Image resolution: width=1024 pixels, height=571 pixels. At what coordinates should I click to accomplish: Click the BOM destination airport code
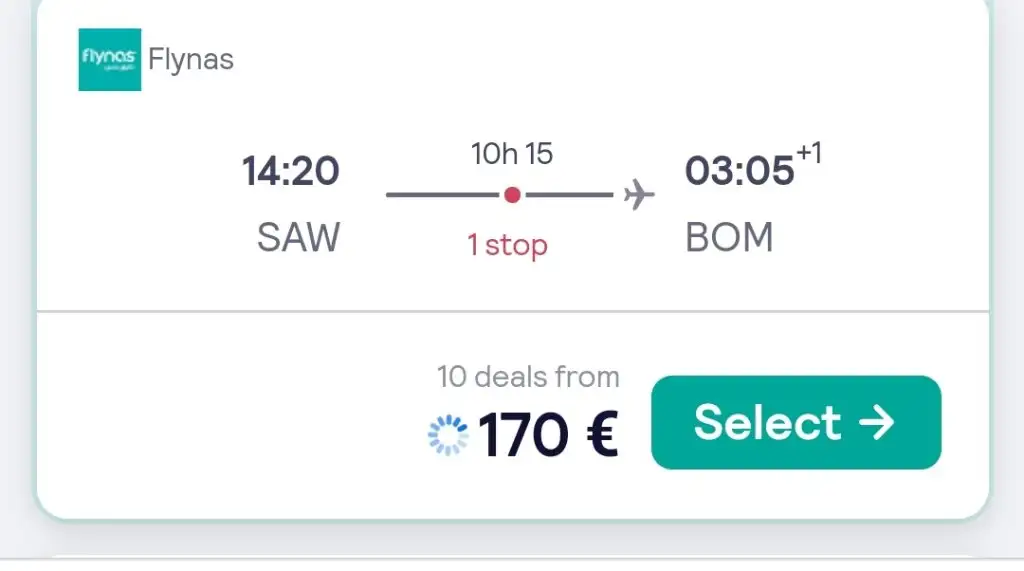pyautogui.click(x=730, y=238)
